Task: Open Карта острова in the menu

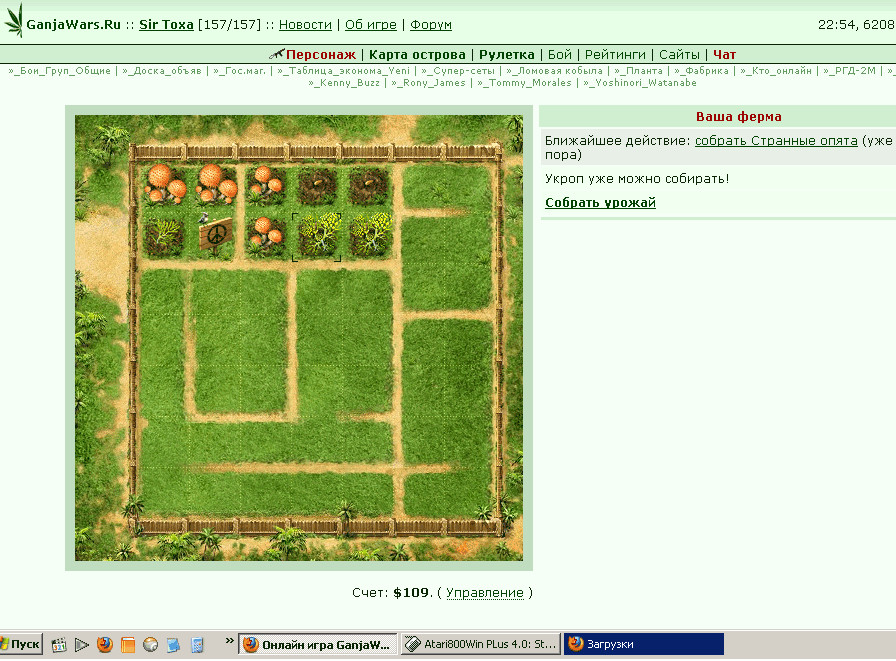Action: 417,55
